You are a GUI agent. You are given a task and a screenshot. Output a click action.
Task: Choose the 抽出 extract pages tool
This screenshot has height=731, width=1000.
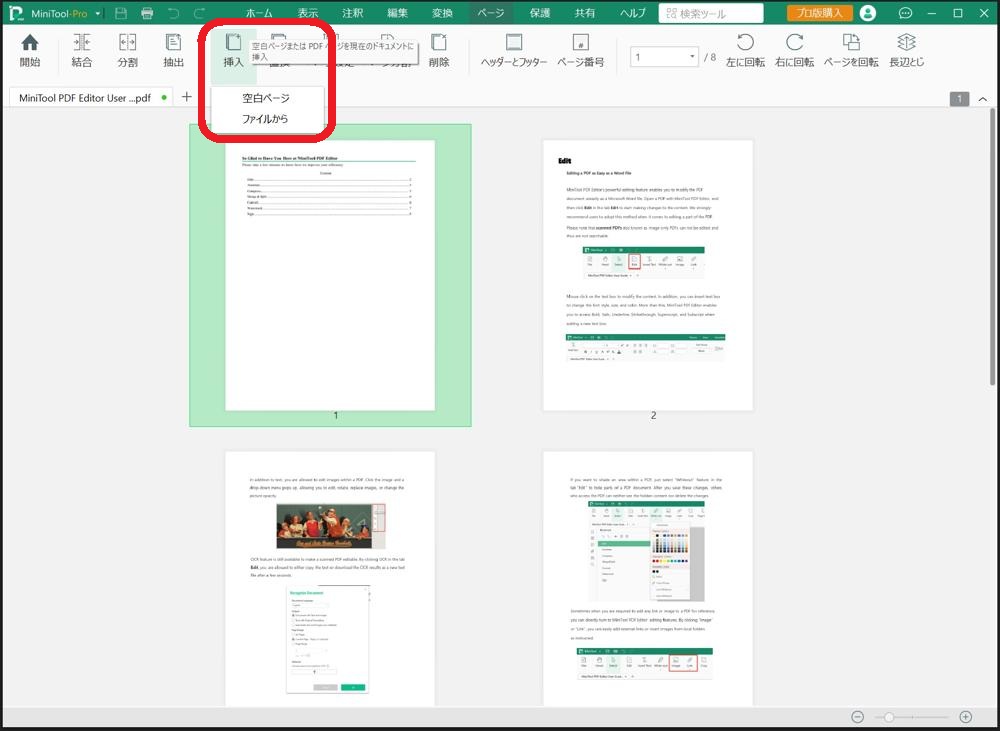[173, 50]
